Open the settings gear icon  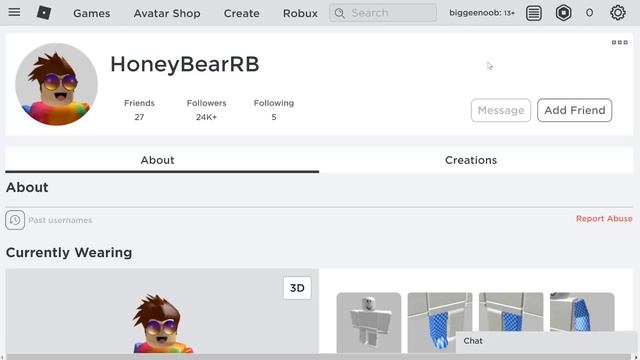pos(618,13)
